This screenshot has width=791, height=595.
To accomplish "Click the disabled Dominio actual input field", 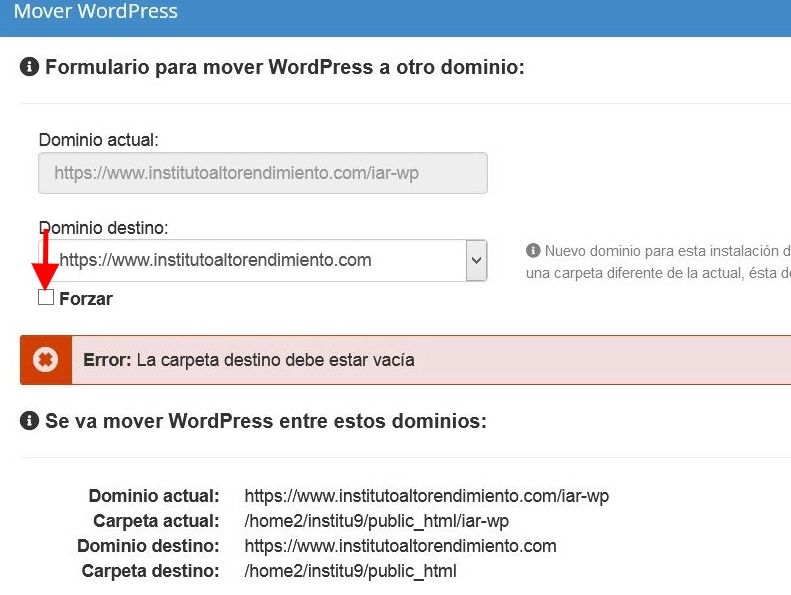I will pyautogui.click(x=263, y=173).
